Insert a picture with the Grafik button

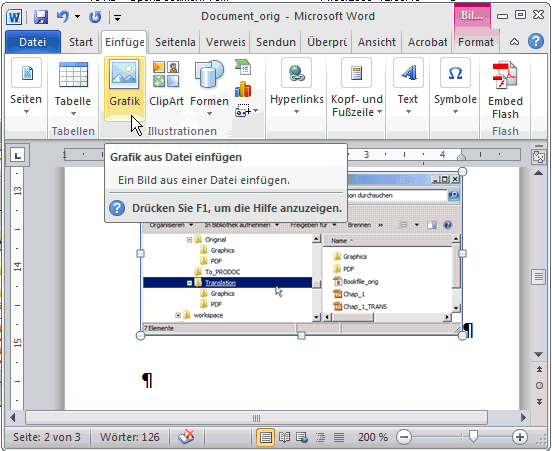125,88
